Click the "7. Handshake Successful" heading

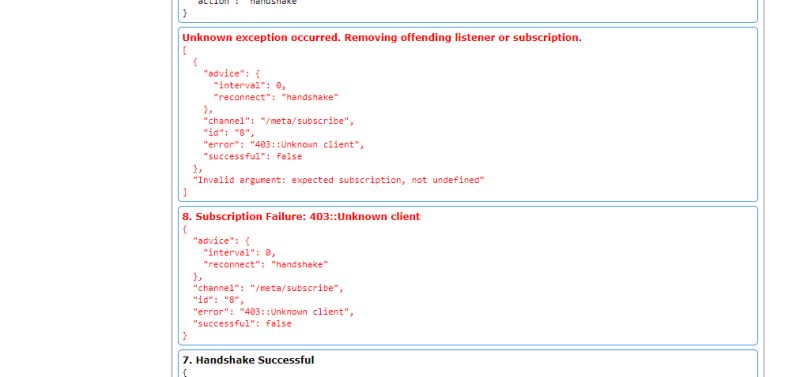(248, 360)
